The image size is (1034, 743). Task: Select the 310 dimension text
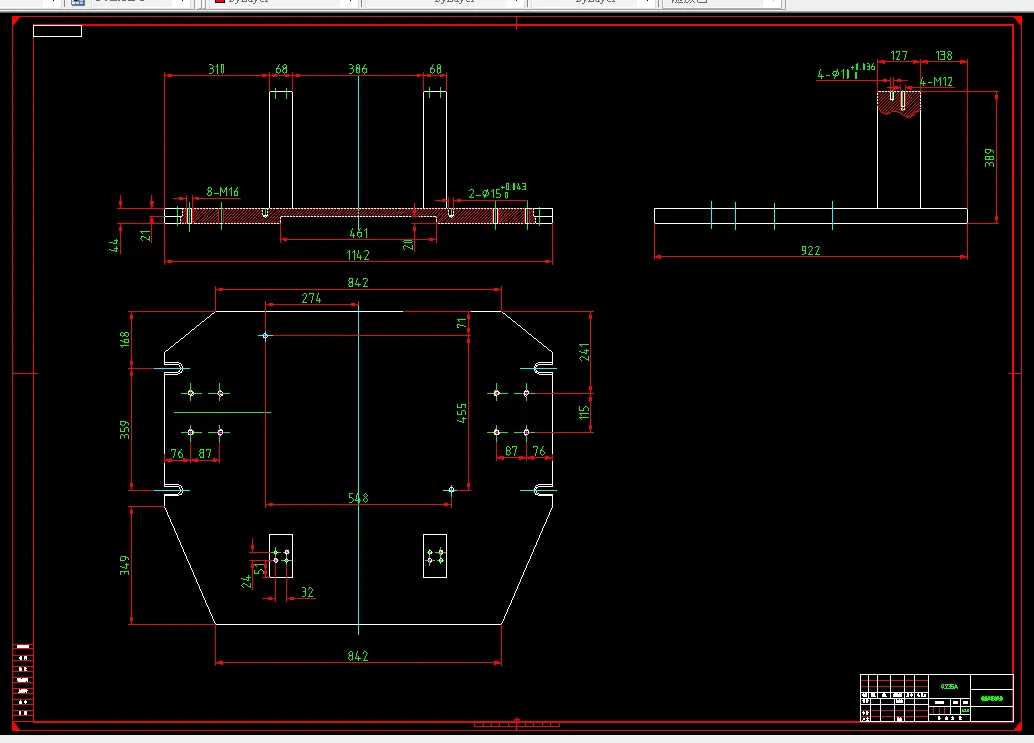point(216,69)
